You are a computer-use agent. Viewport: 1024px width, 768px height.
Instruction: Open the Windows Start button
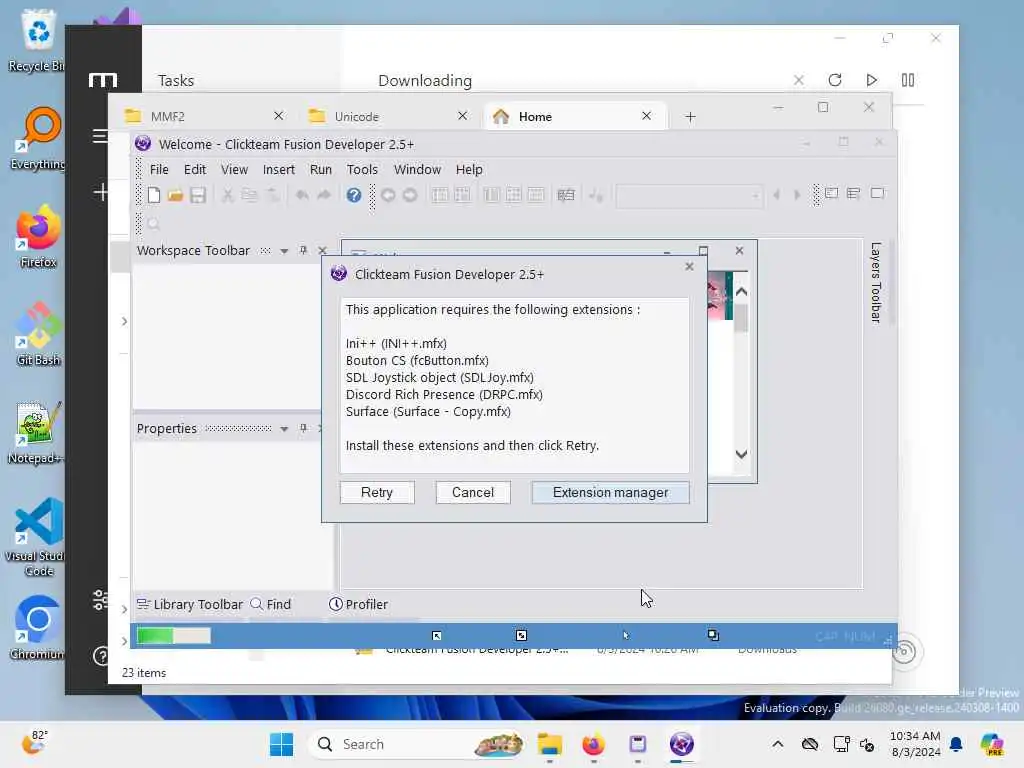click(281, 744)
